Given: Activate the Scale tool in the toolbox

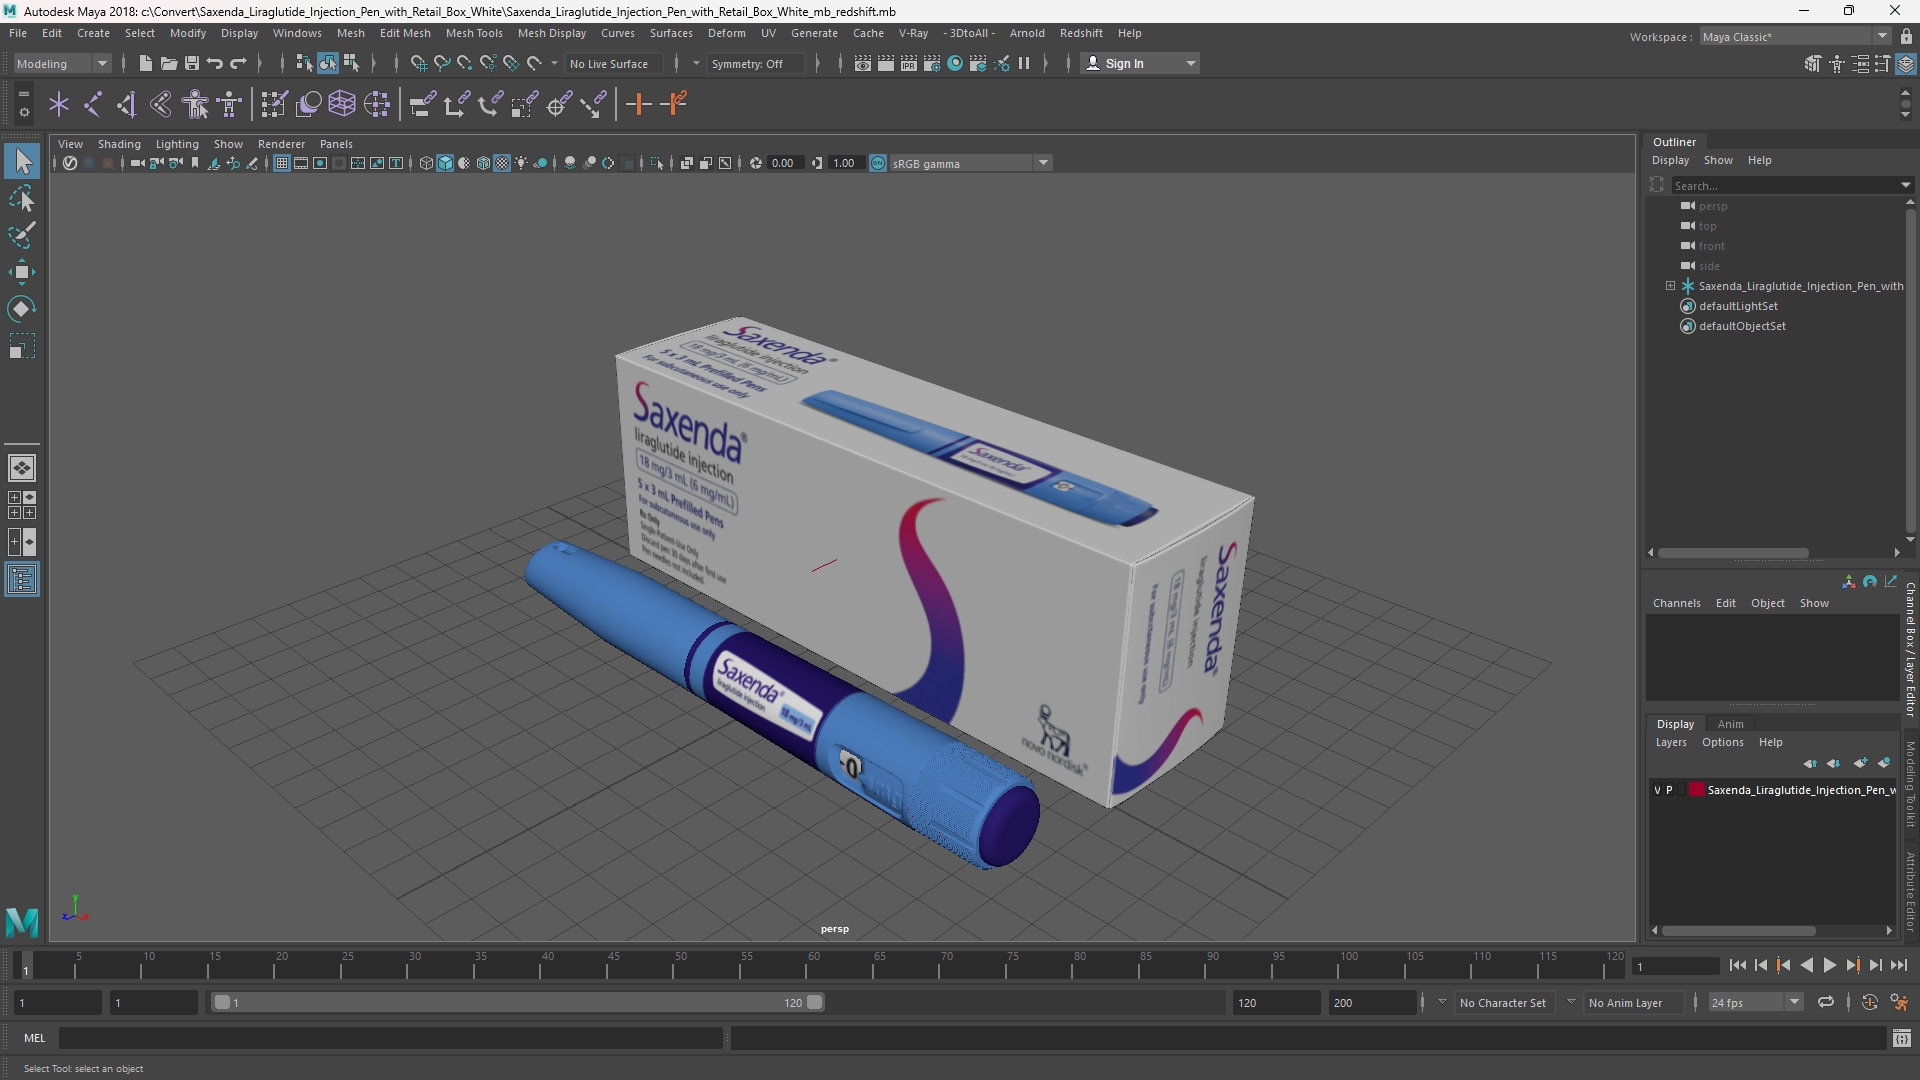Looking at the screenshot, I should click(x=22, y=346).
